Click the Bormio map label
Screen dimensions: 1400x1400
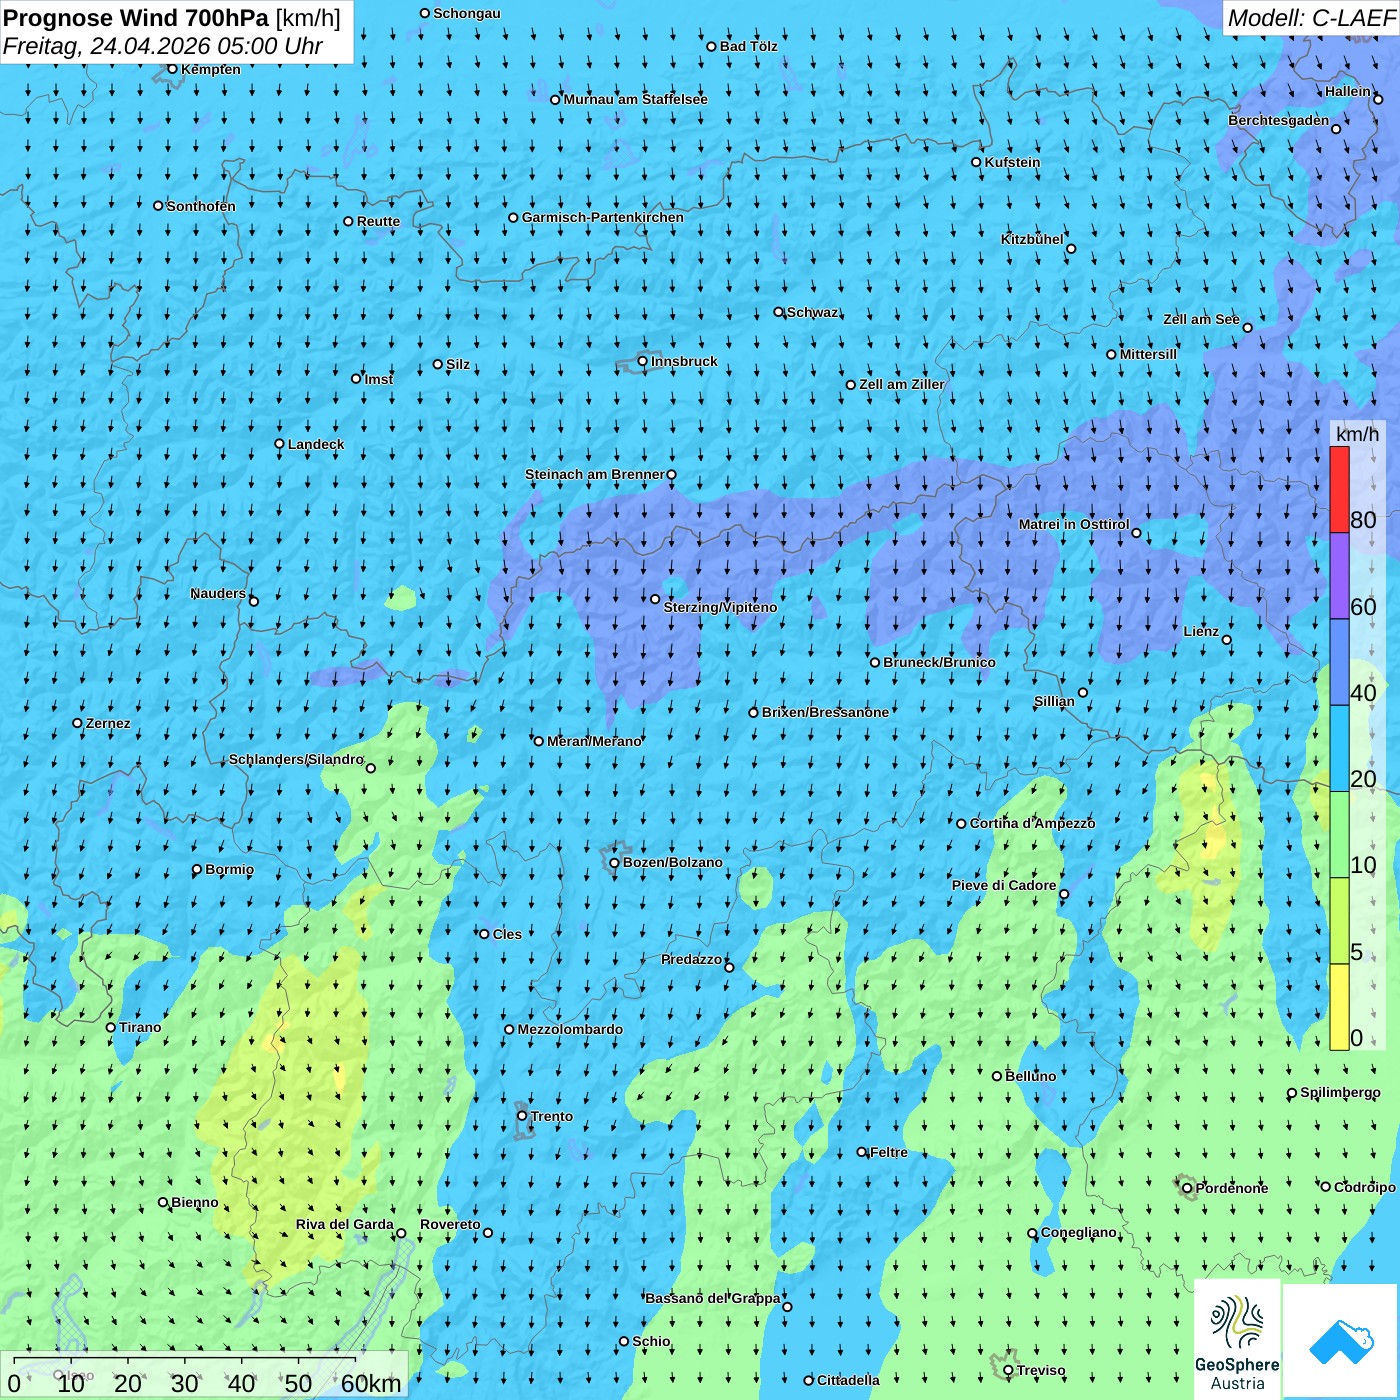tap(229, 869)
